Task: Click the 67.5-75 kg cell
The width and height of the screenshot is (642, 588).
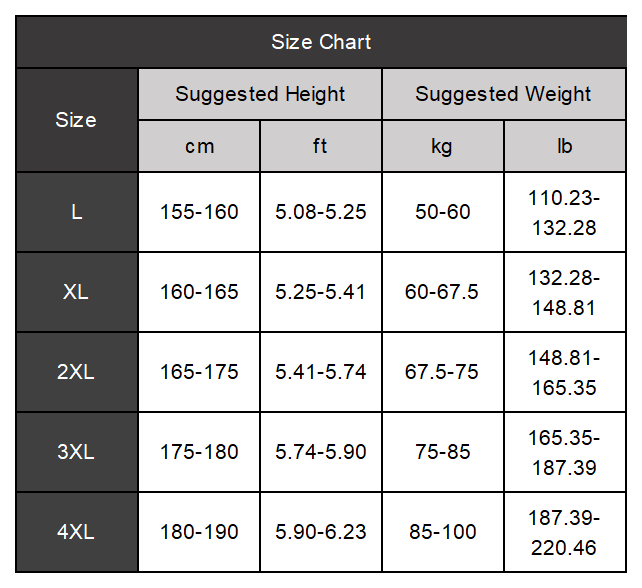Action: point(443,372)
